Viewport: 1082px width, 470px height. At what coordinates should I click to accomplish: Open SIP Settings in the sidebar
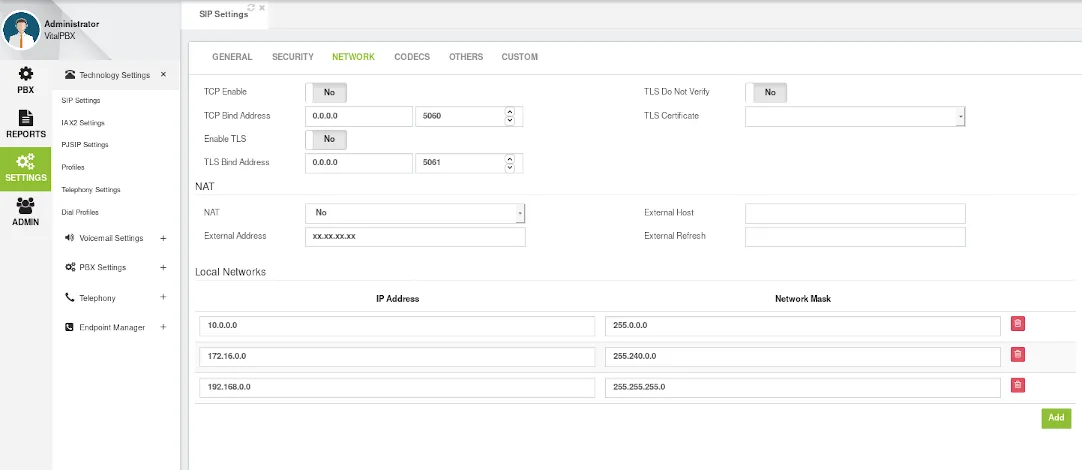[81, 101]
